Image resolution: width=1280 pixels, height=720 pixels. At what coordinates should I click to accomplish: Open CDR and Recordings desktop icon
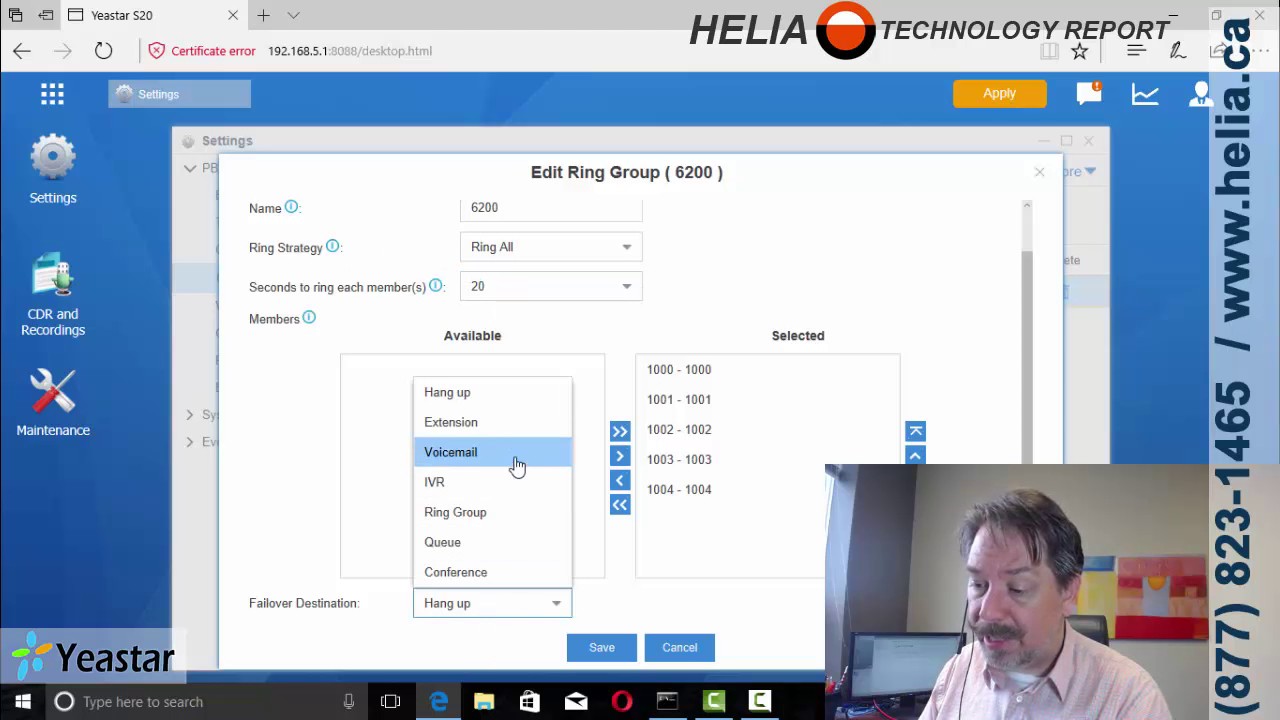[53, 295]
